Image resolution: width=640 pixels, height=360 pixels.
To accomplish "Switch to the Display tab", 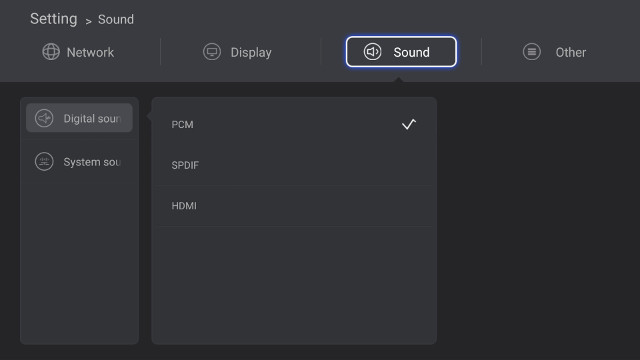I will coord(237,52).
